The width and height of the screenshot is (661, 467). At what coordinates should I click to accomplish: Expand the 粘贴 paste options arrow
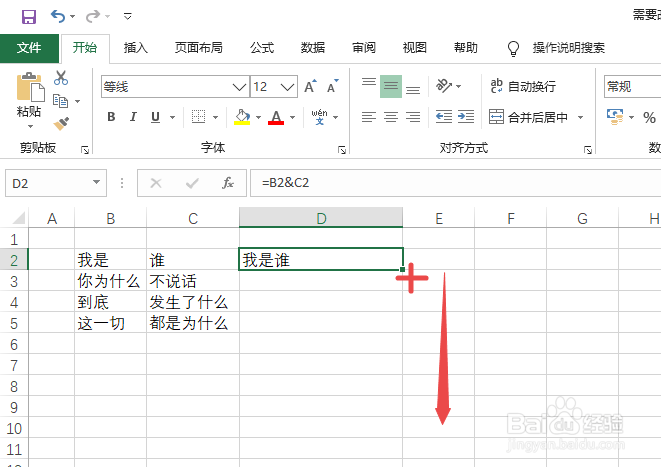click(x=30, y=126)
